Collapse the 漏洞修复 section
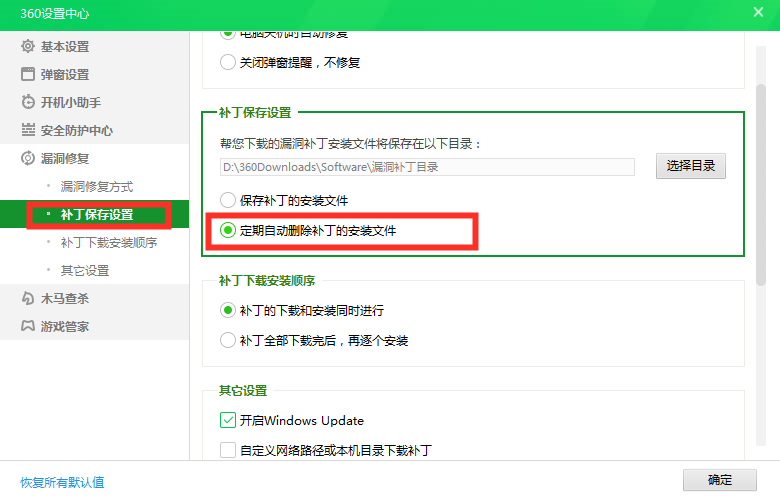The height and width of the screenshot is (500, 780). click(95, 158)
